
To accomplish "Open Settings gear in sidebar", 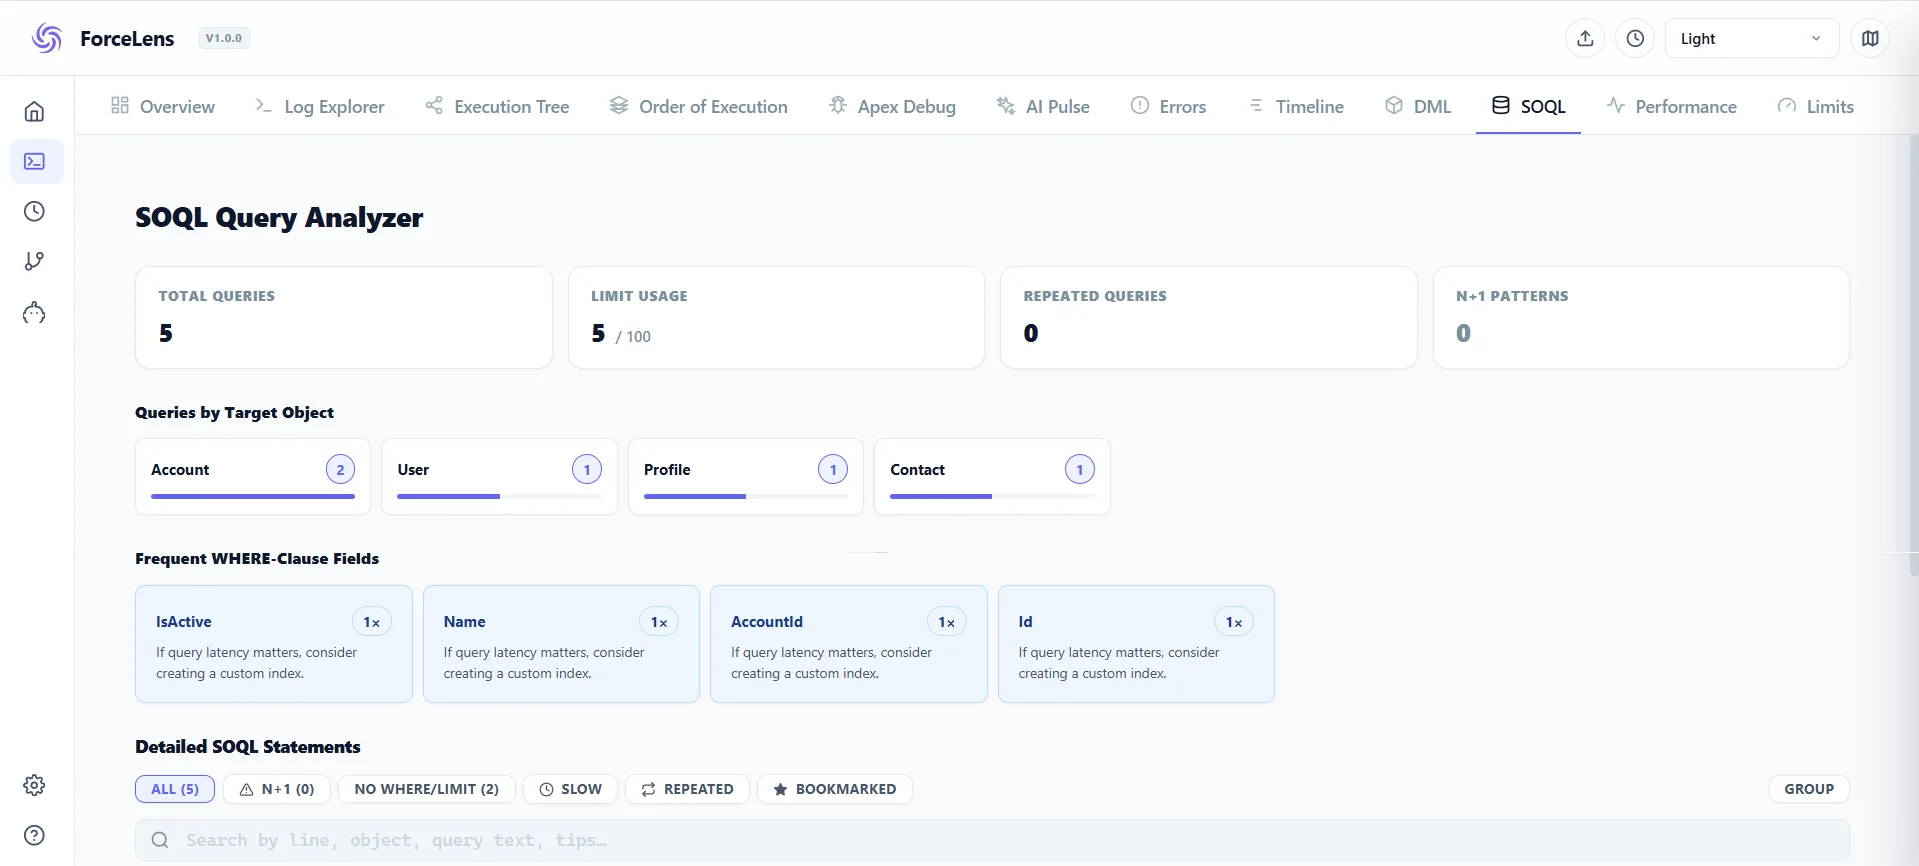I will 35,785.
